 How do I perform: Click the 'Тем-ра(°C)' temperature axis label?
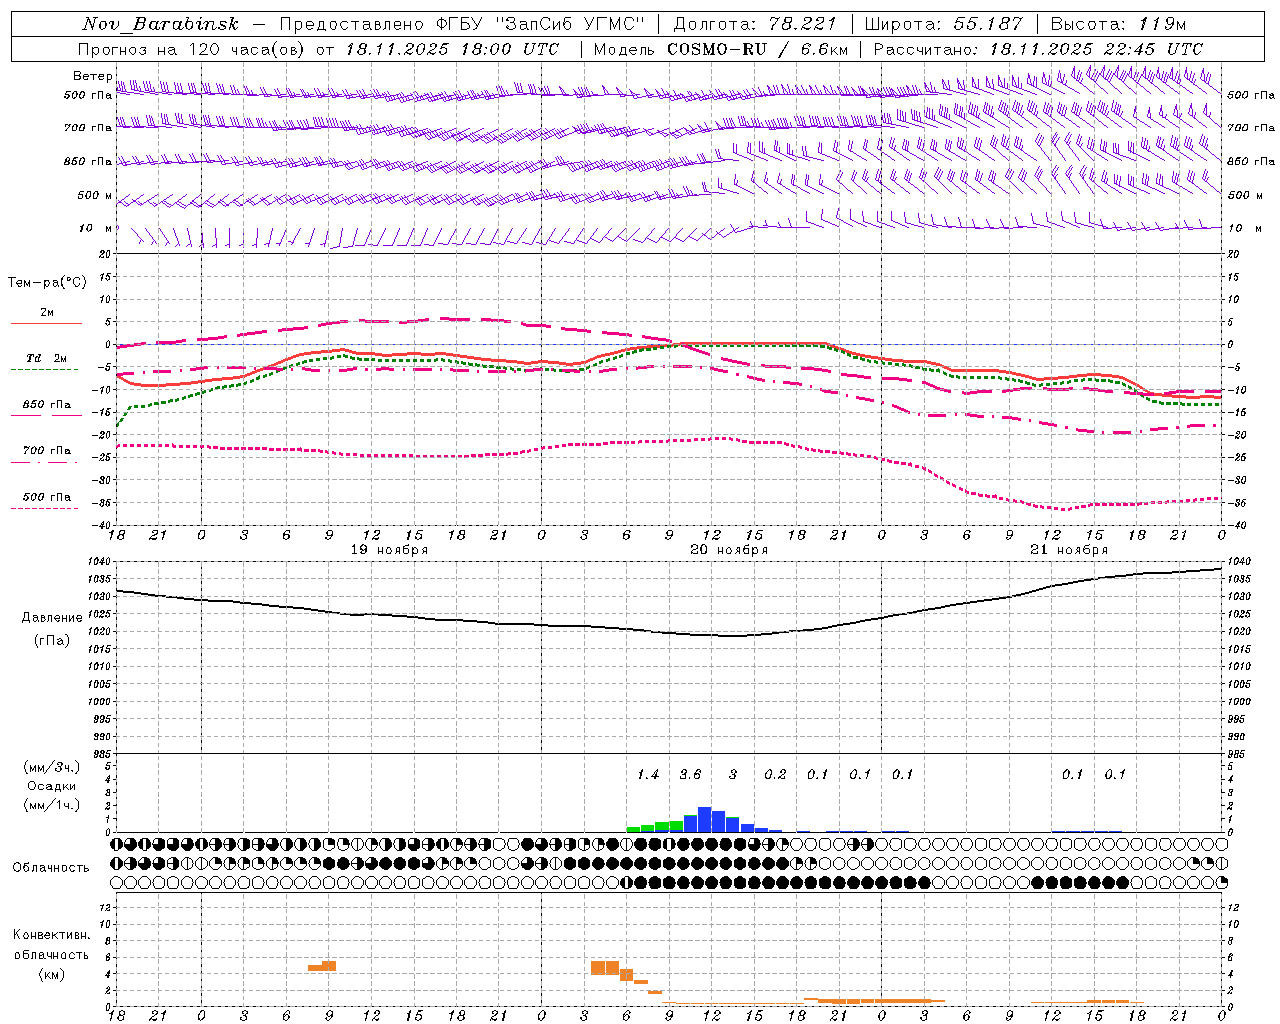pyautogui.click(x=47, y=283)
